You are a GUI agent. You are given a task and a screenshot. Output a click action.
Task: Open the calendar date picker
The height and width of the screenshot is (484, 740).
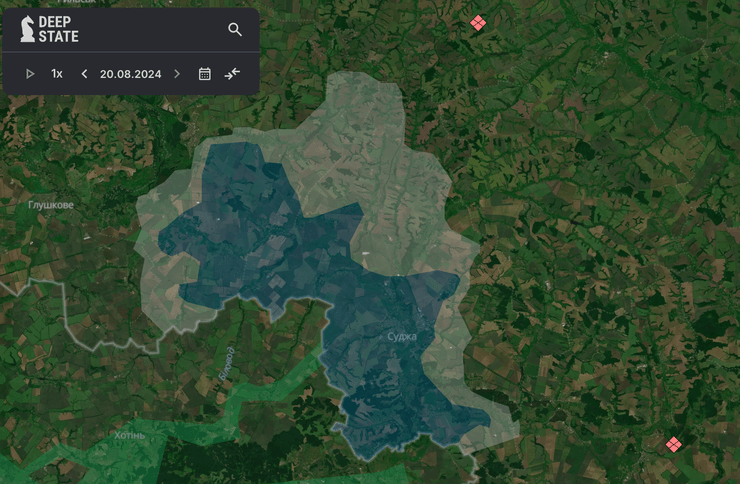point(205,74)
